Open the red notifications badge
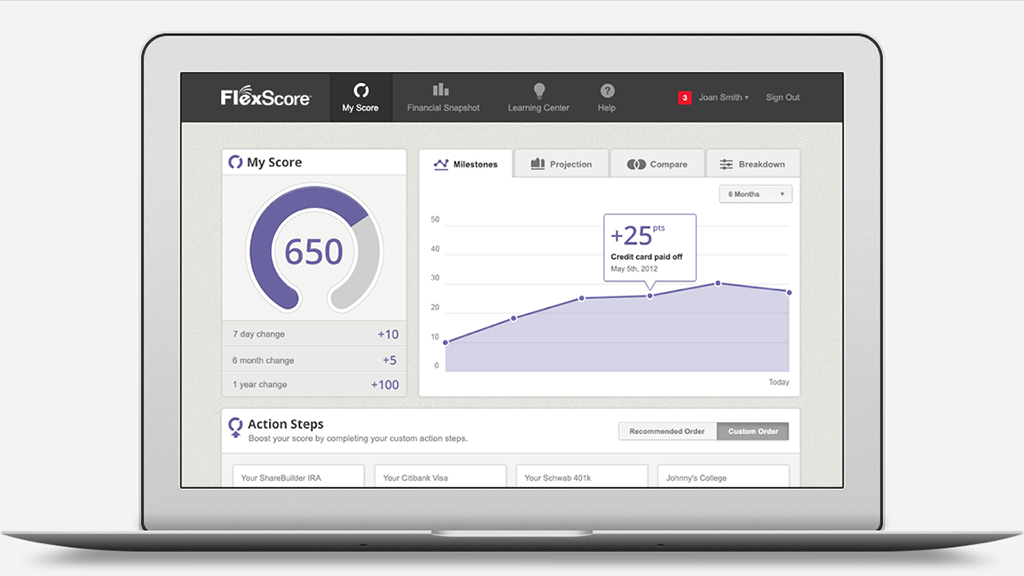The image size is (1024, 576). (x=685, y=98)
